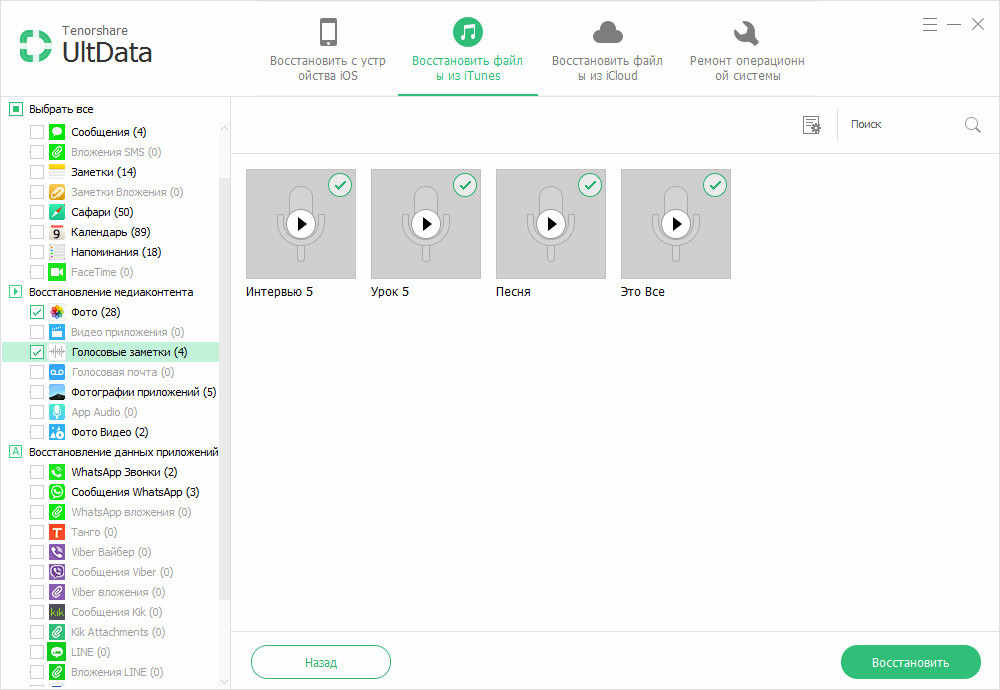Viewport: 1000px width, 690px height.
Task: Click the green Восстановить button
Action: click(x=910, y=662)
